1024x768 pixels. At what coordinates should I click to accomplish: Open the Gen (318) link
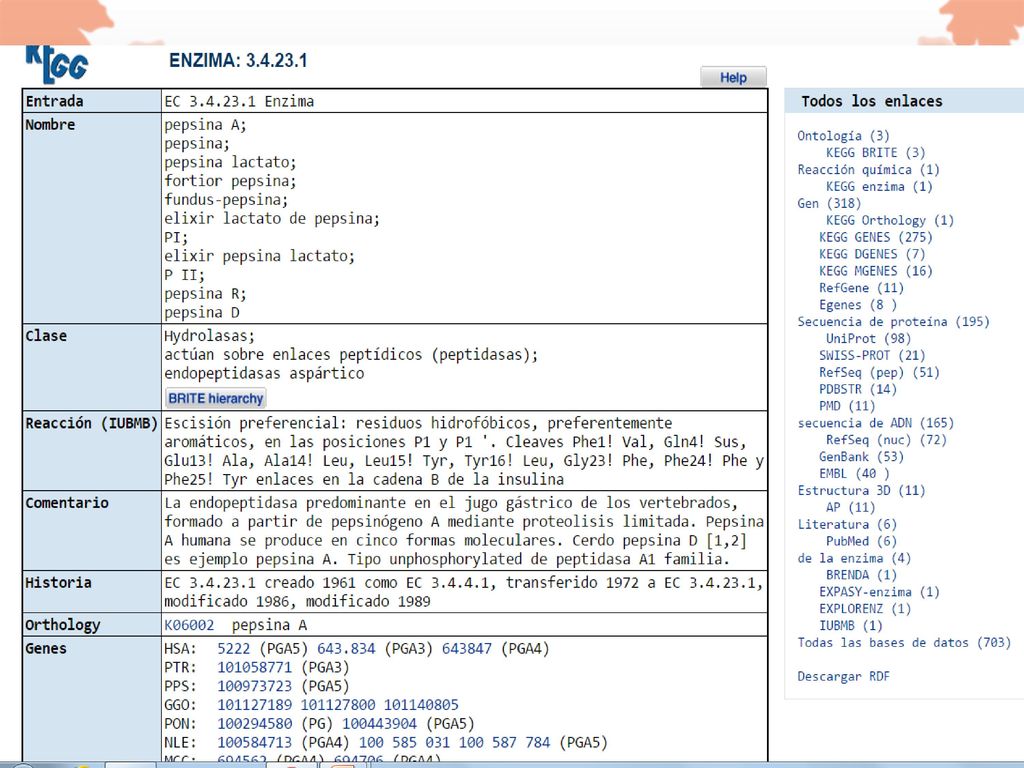coord(829,204)
